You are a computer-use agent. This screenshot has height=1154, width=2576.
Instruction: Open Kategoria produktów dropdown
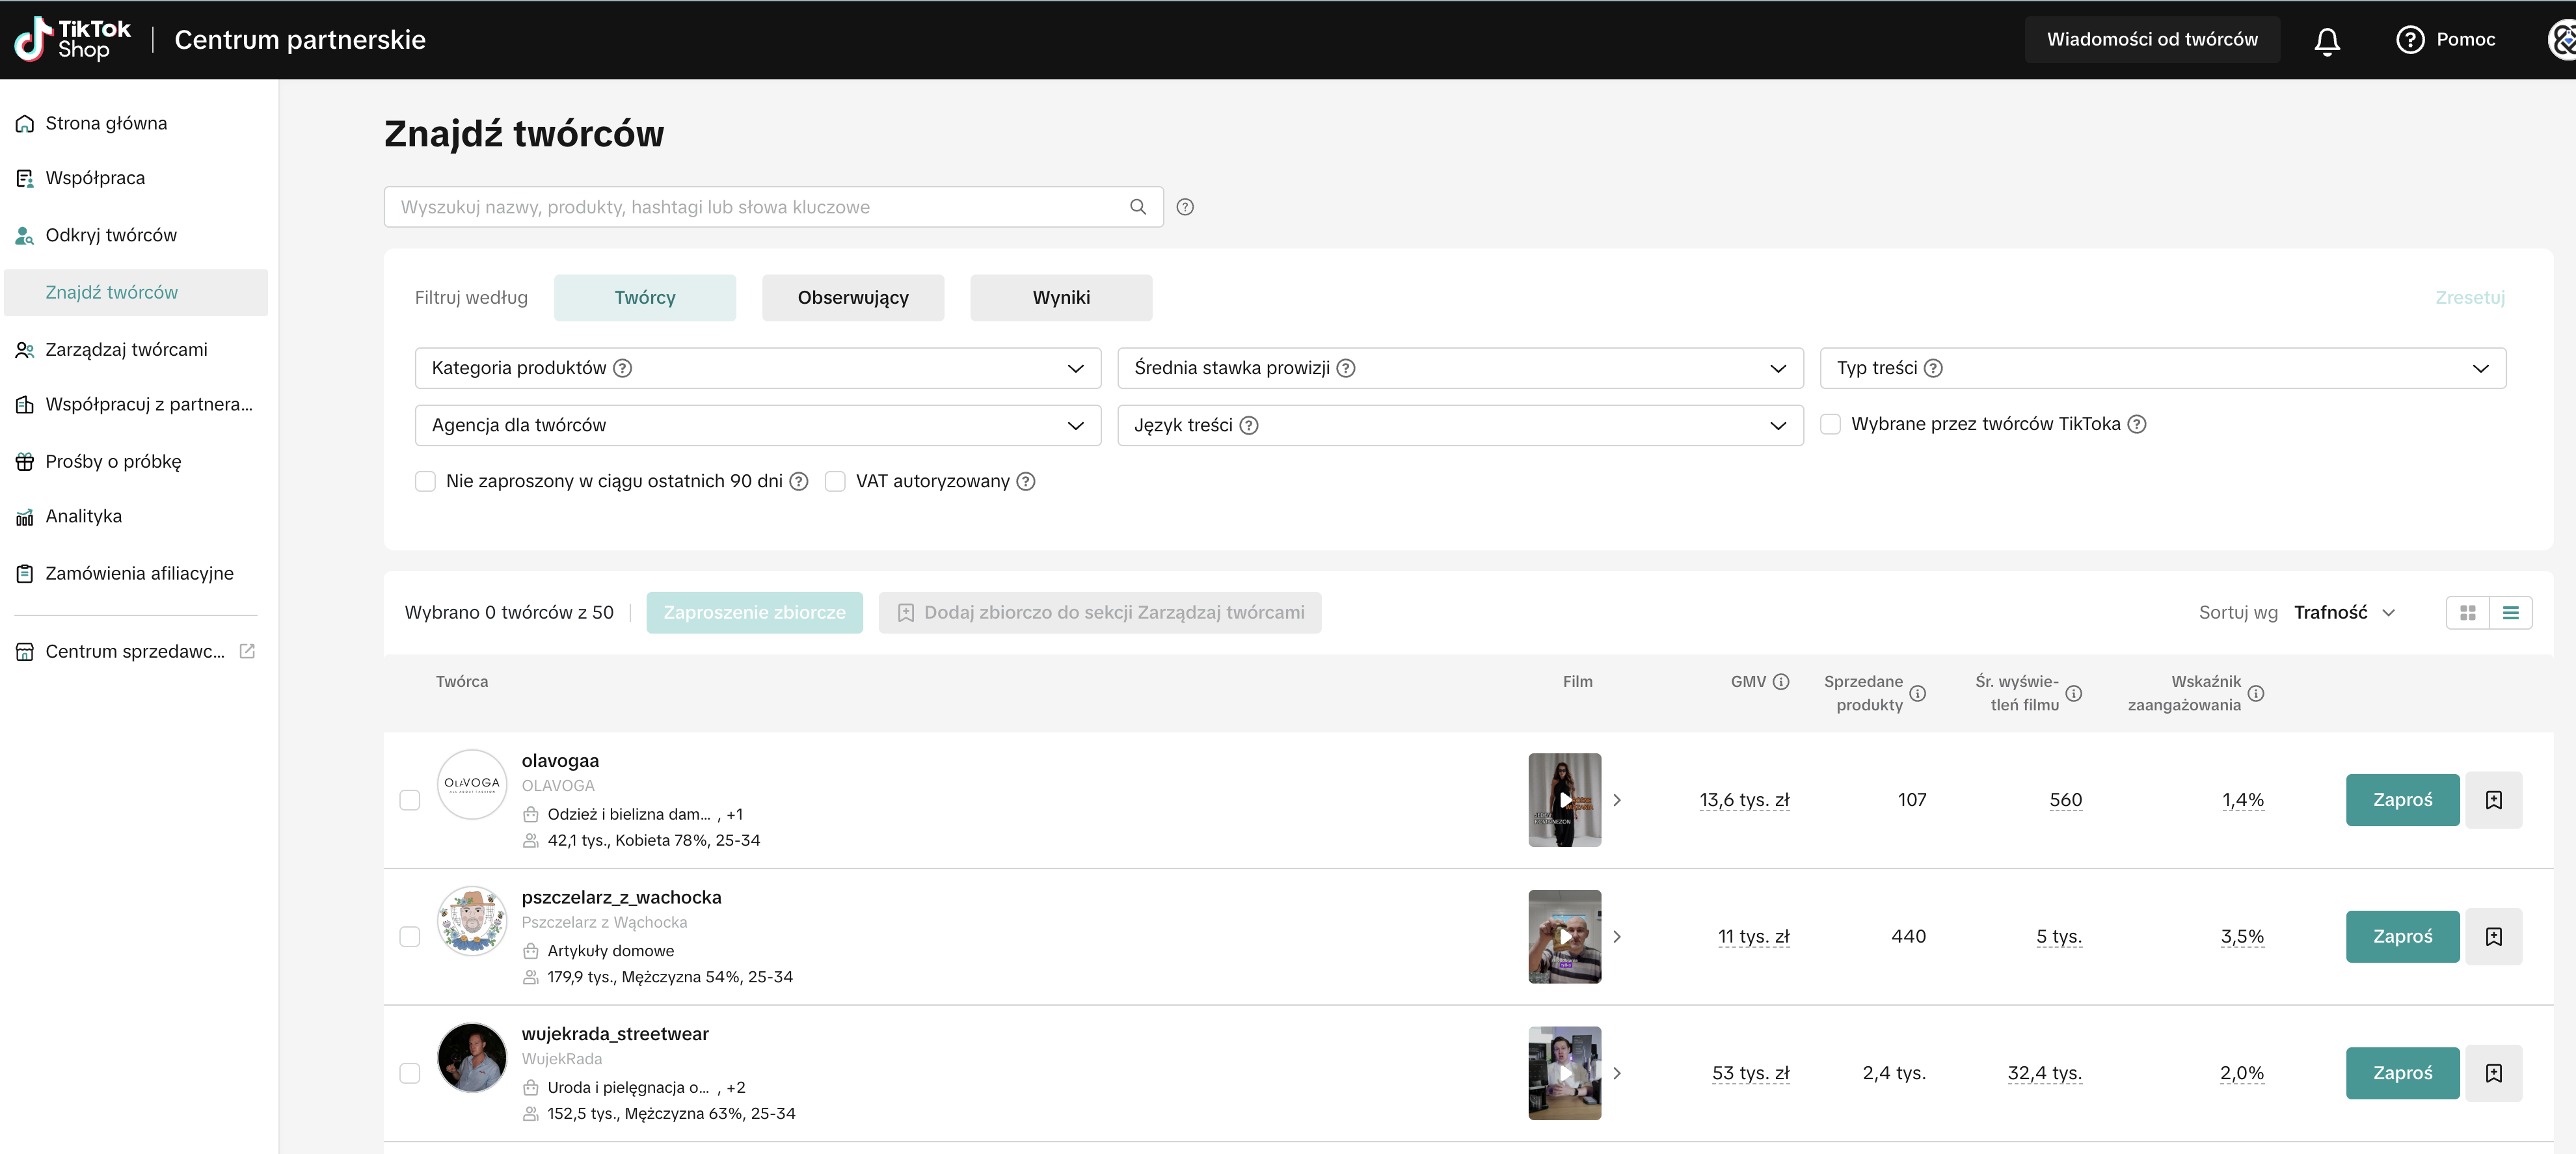(x=758, y=368)
